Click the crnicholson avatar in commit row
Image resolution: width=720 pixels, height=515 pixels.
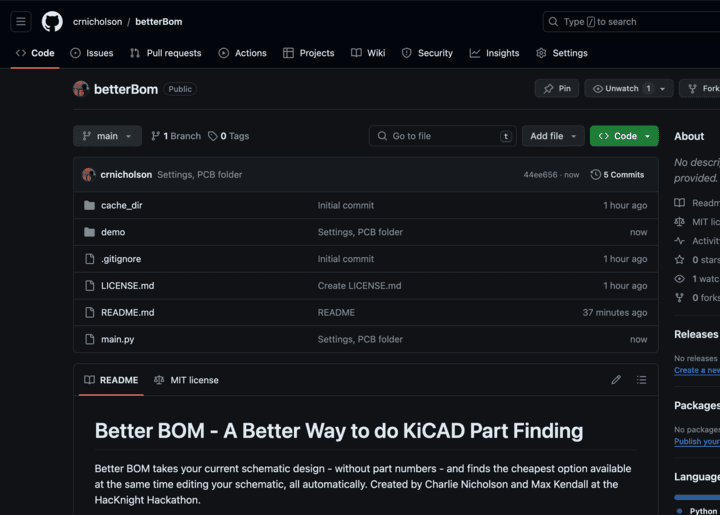(x=89, y=175)
